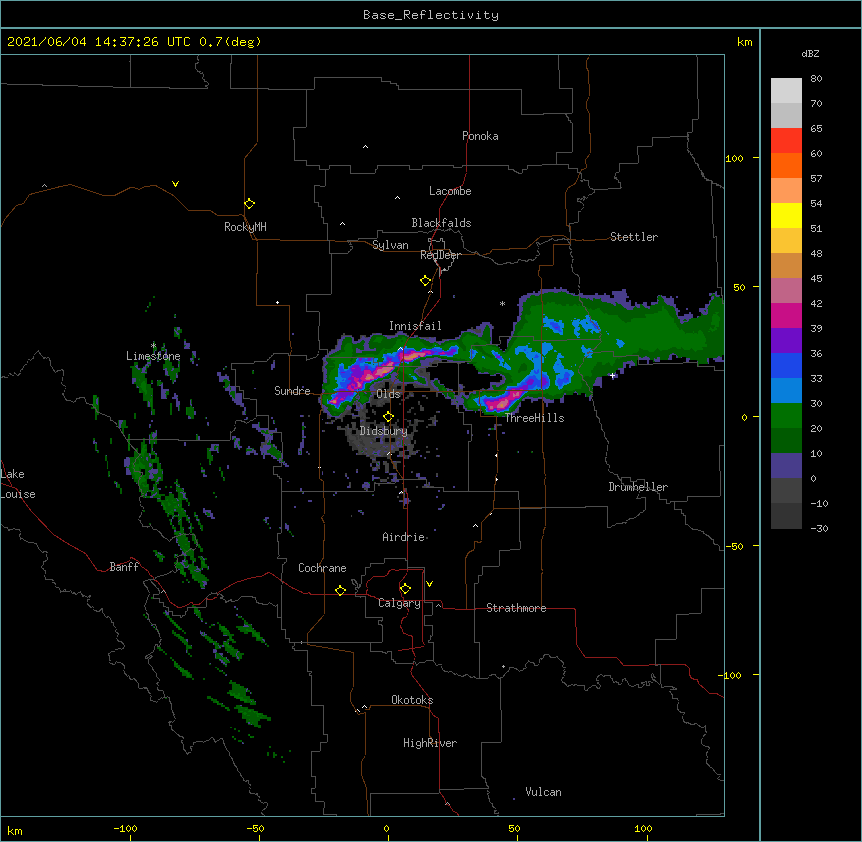Click the -30 value in the dBZ legend

tap(819, 528)
